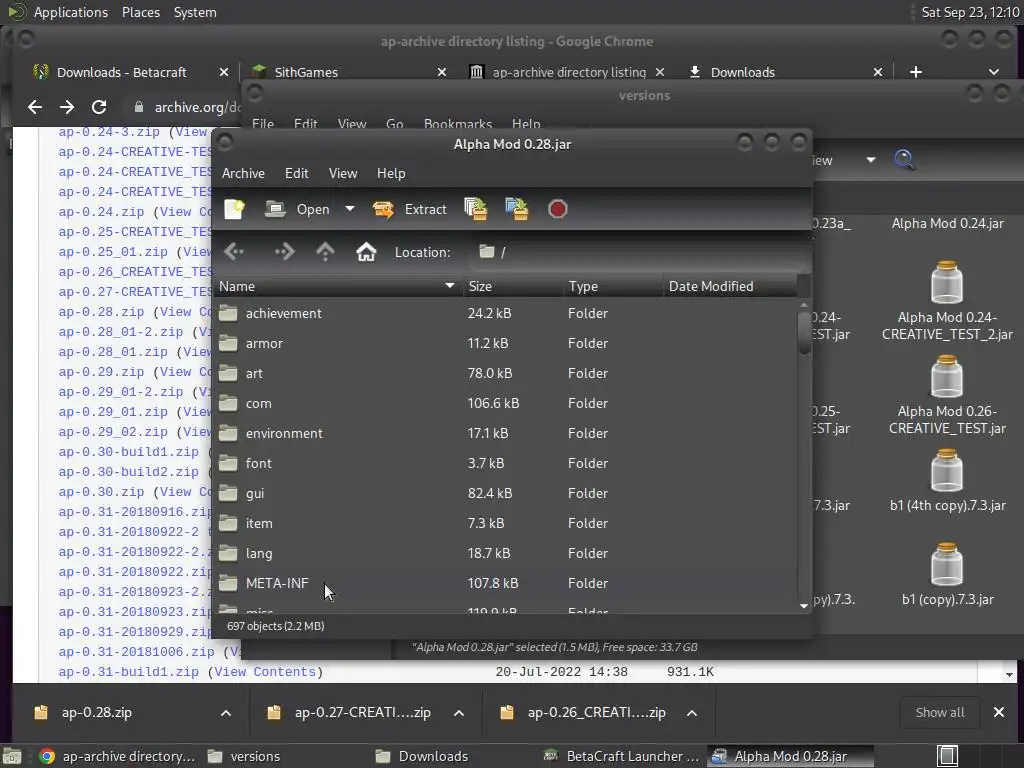
Task: Select the item folder
Action: pyautogui.click(x=505, y=524)
